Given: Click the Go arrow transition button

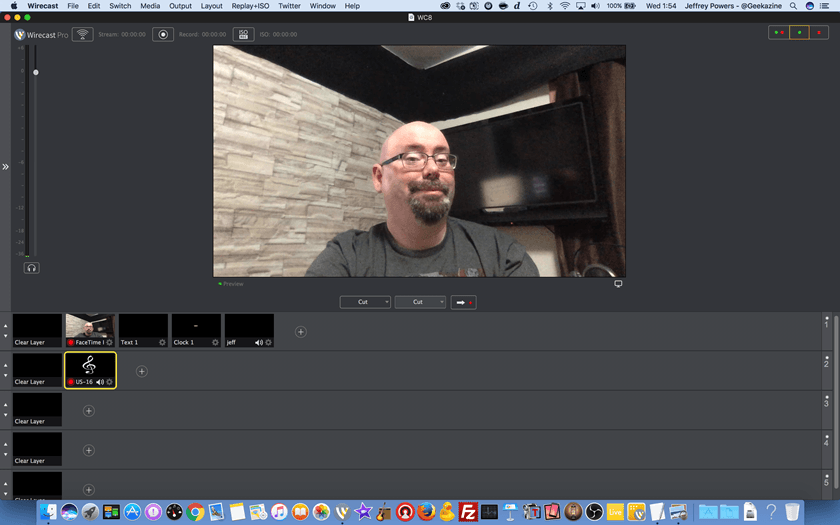Looking at the screenshot, I should click(x=463, y=302).
